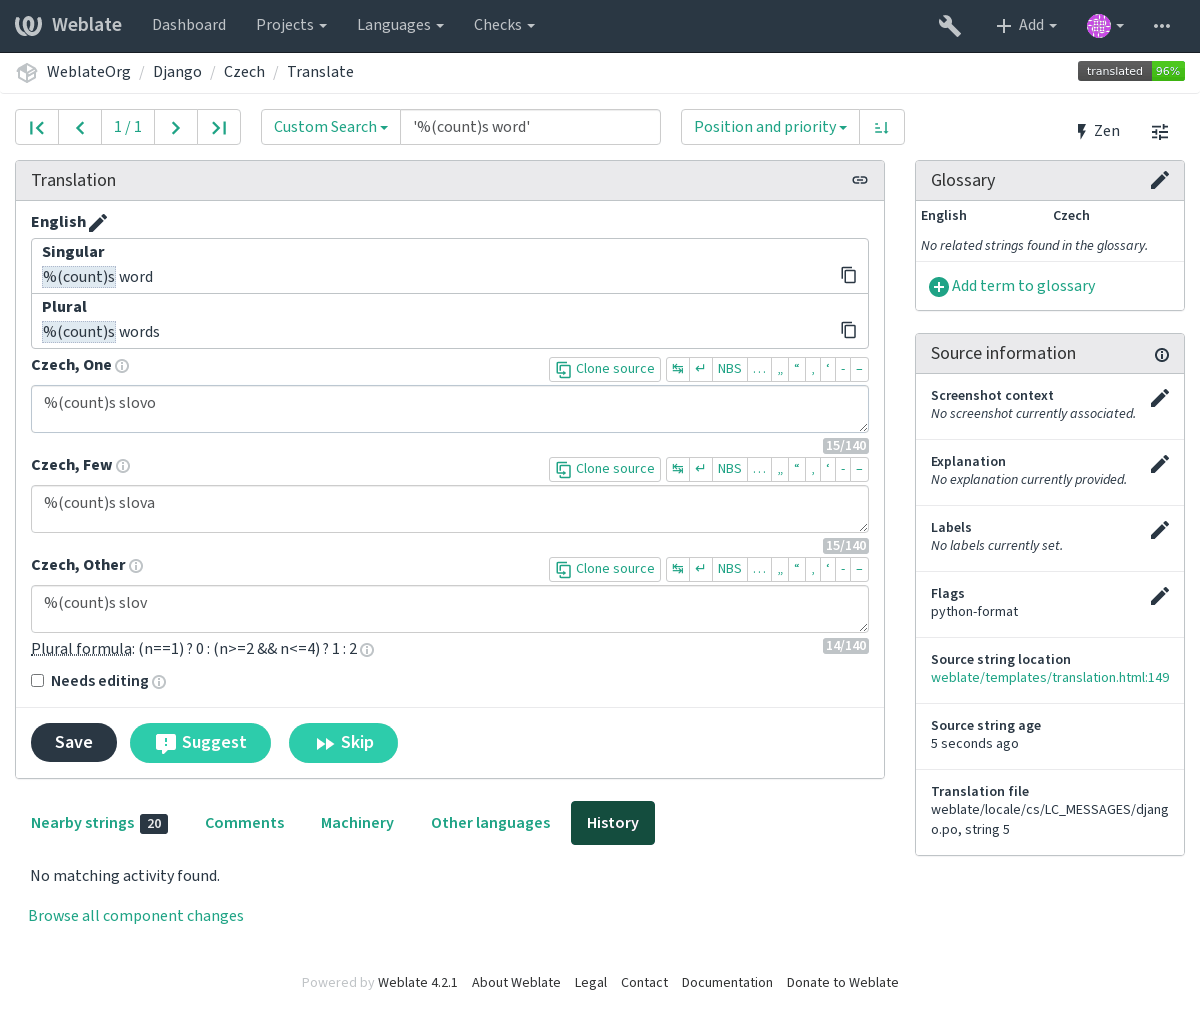The image size is (1200, 1016).
Task: Open source information info icon
Action: (x=1162, y=355)
